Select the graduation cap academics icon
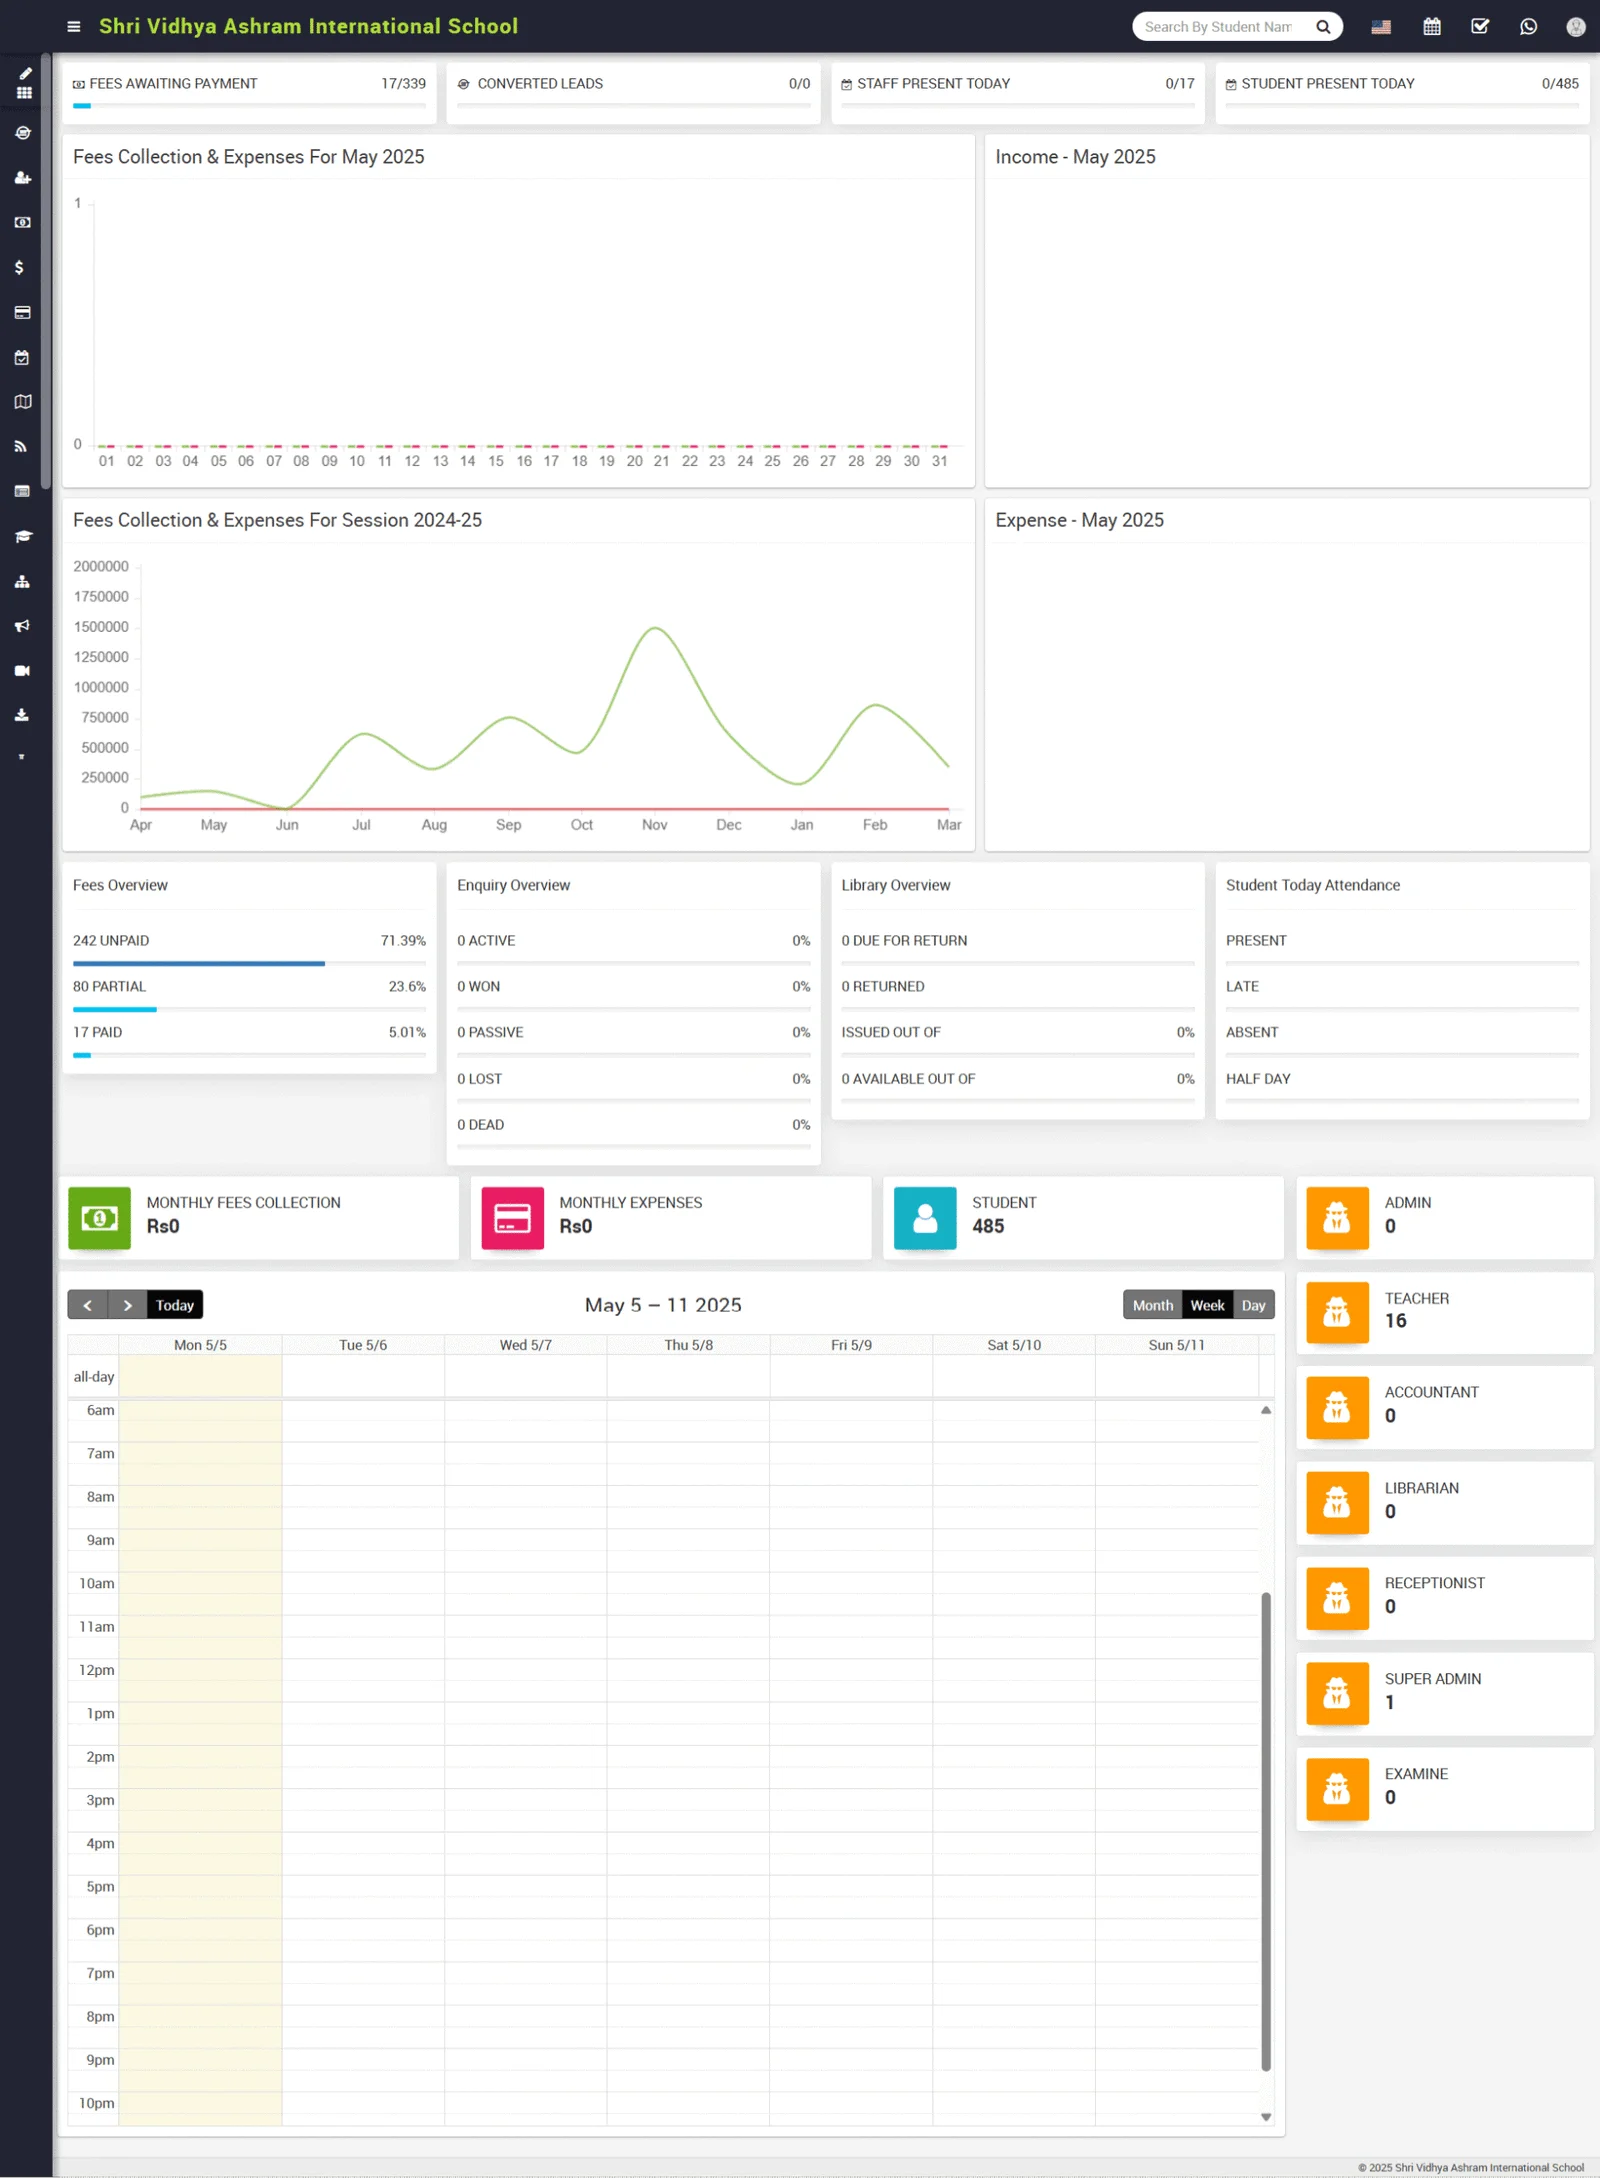Viewport: 1600px width, 2180px height. pyautogui.click(x=23, y=536)
